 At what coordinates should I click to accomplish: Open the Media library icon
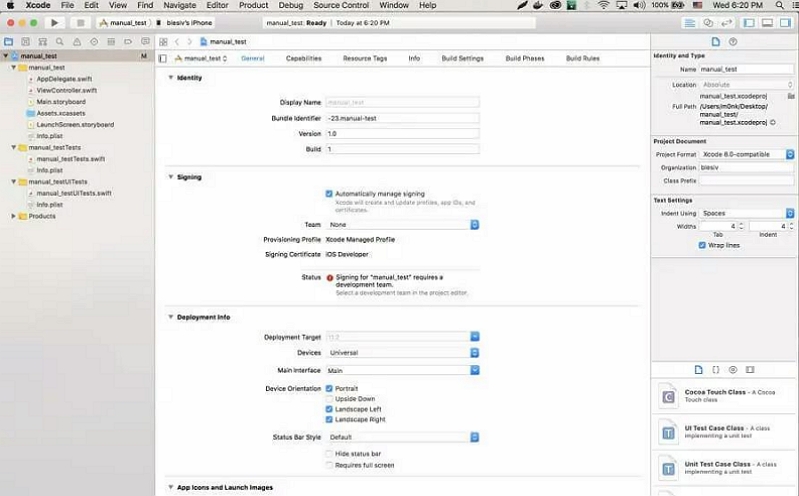(x=750, y=370)
